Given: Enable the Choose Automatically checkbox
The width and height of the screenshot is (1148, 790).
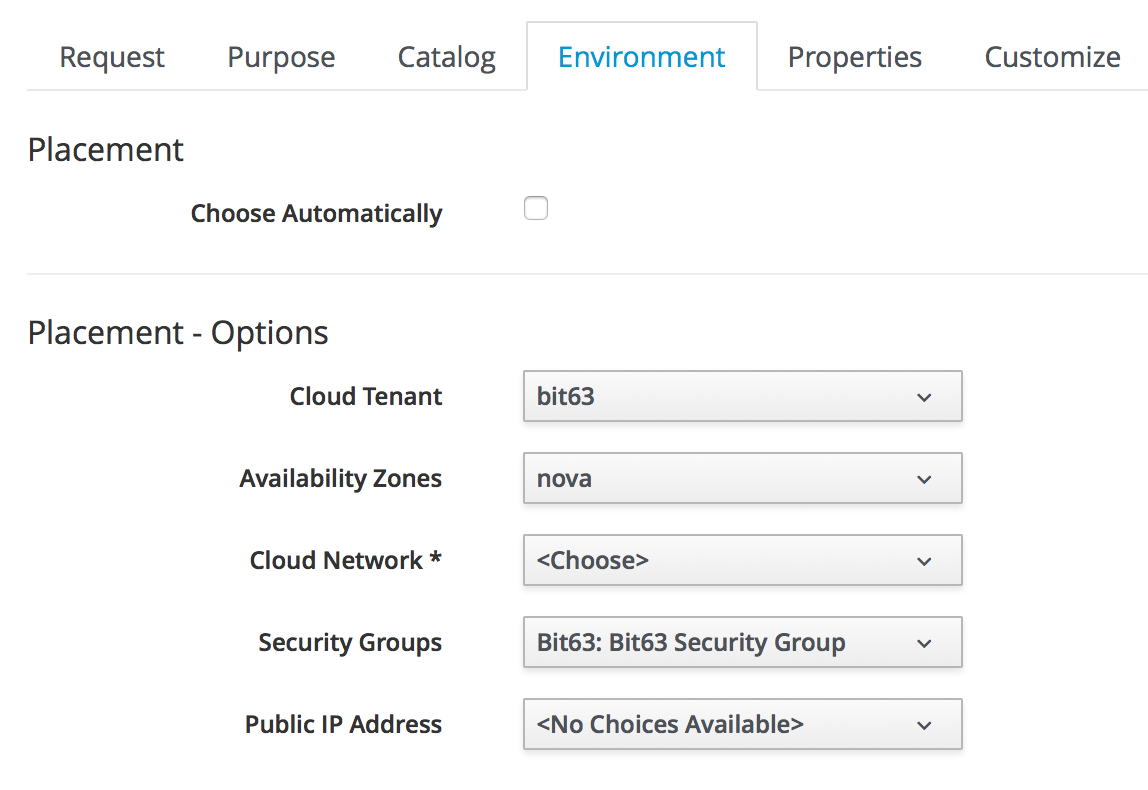Looking at the screenshot, I should tap(537, 209).
